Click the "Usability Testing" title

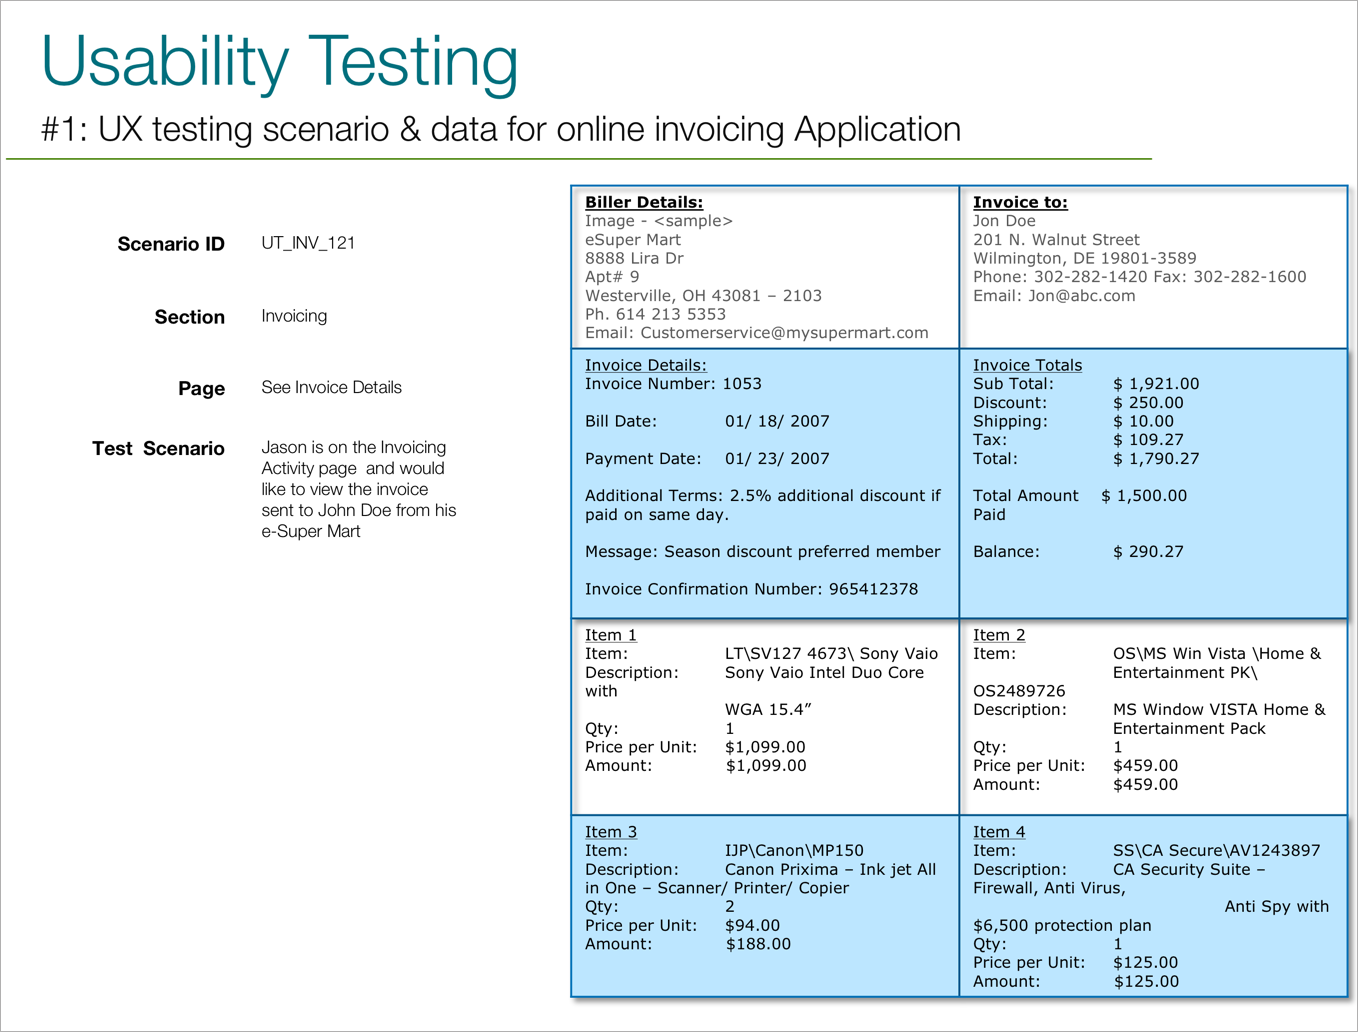[x=280, y=62]
